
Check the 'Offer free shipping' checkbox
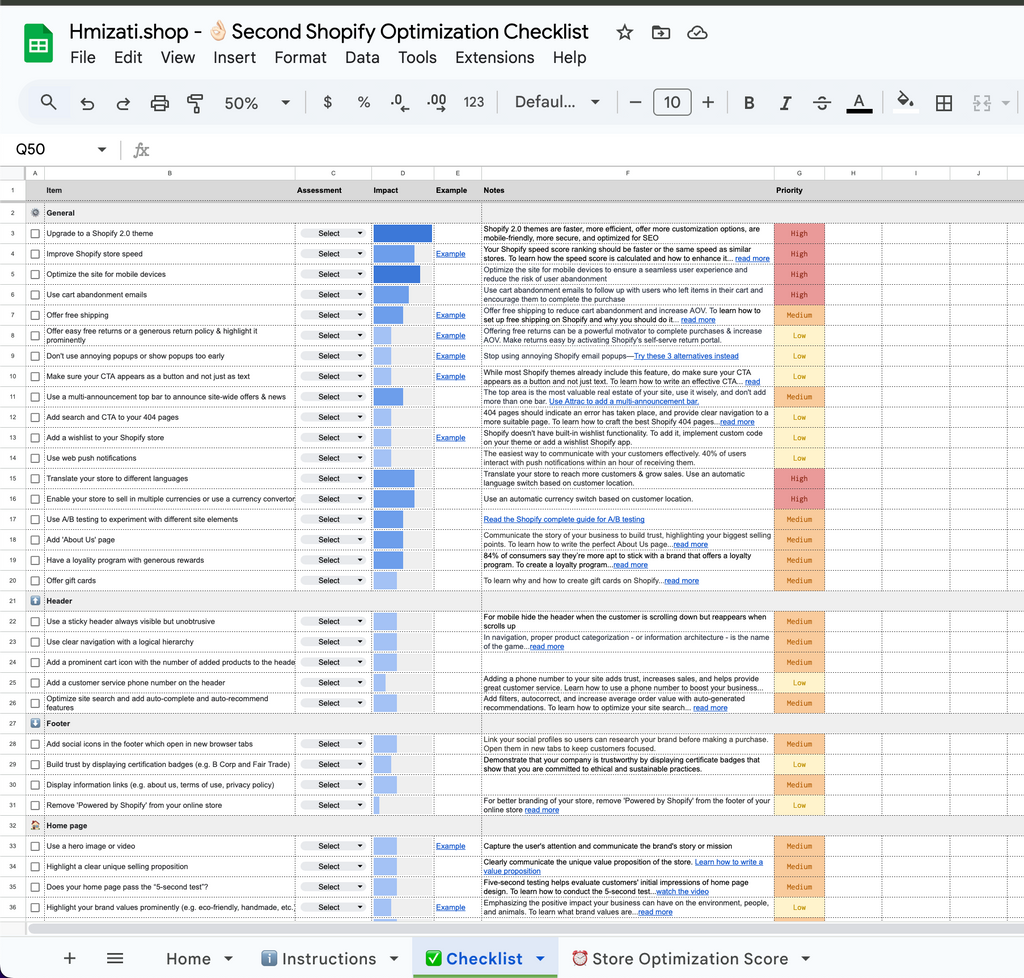coord(35,315)
